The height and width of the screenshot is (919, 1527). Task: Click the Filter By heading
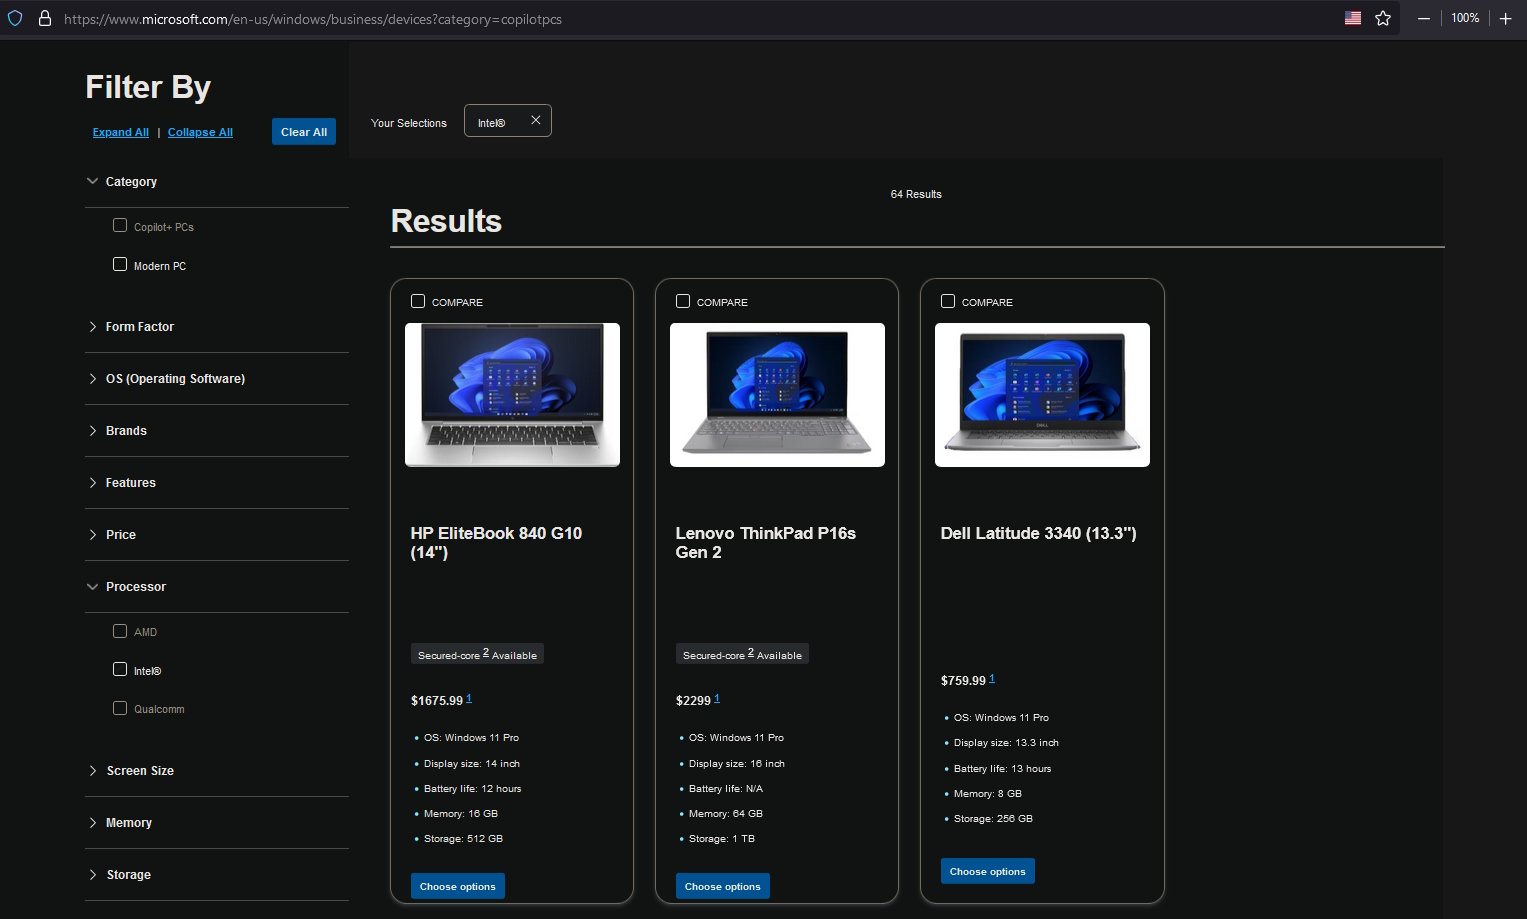pyautogui.click(x=148, y=87)
